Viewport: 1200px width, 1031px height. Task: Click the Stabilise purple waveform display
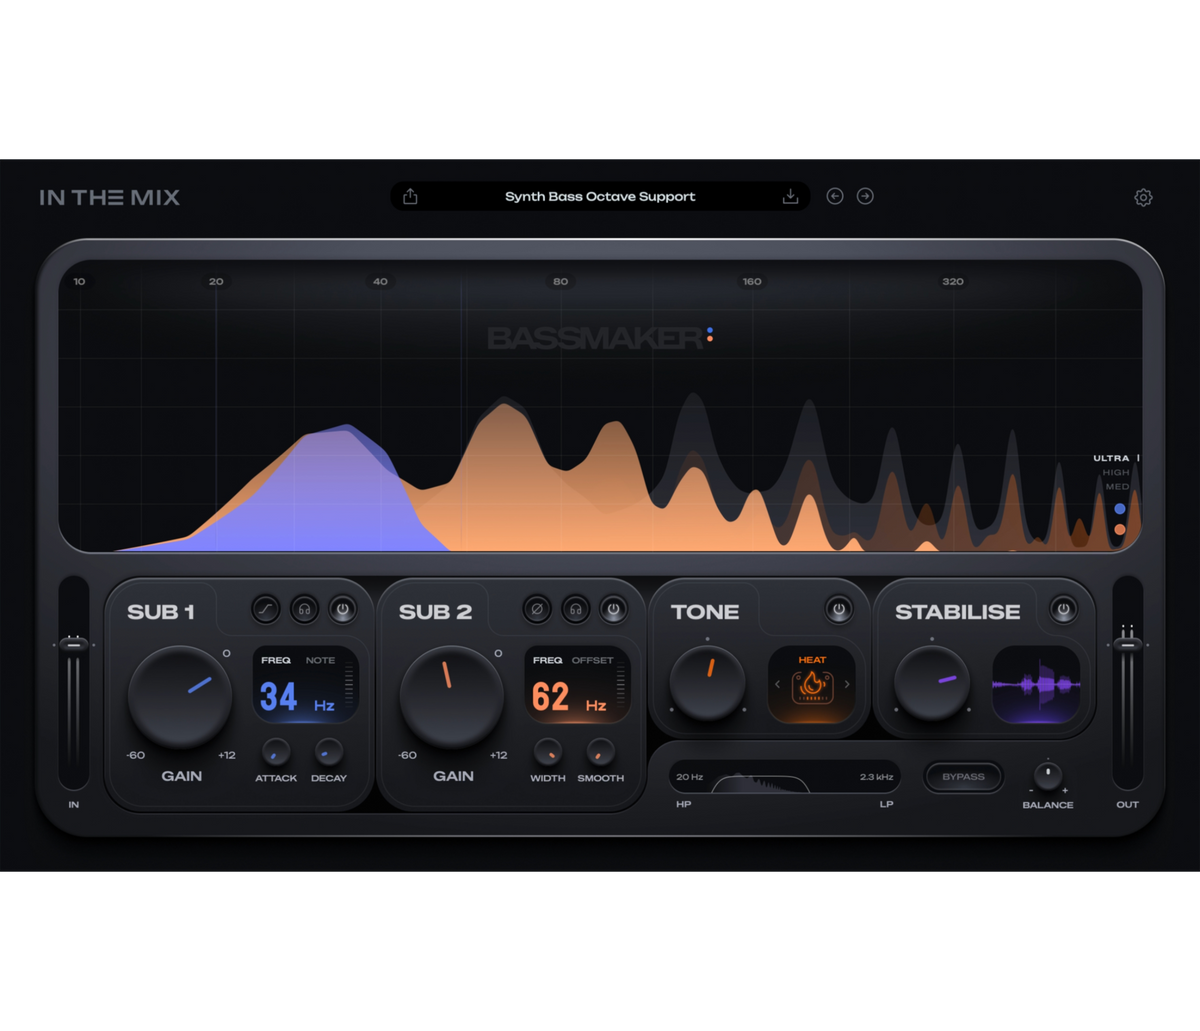[x=1036, y=685]
